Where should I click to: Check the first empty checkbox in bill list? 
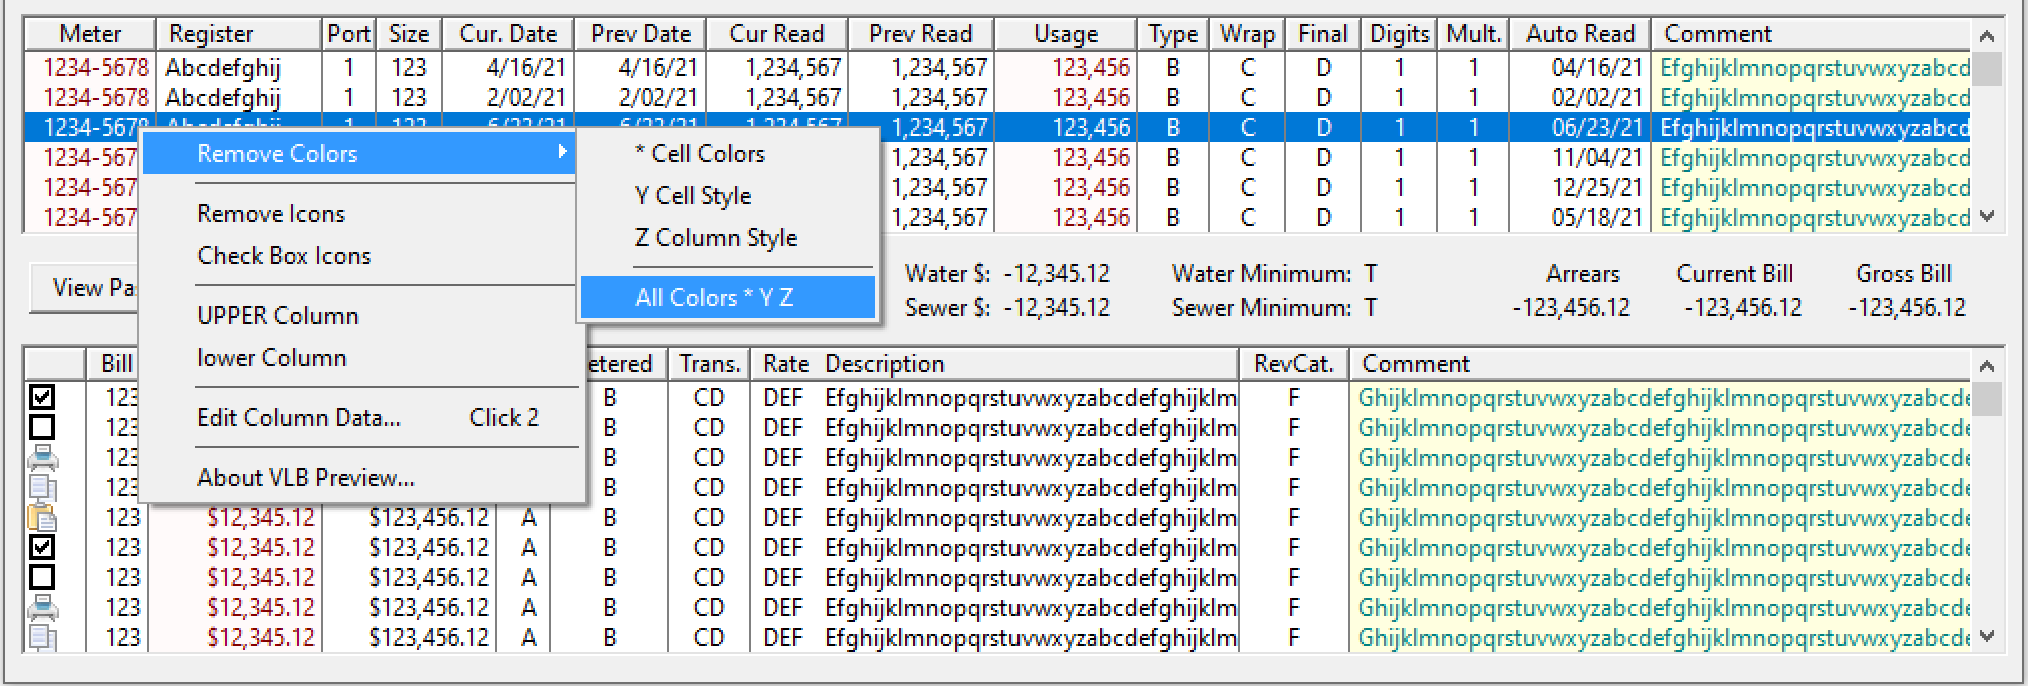click(42, 428)
